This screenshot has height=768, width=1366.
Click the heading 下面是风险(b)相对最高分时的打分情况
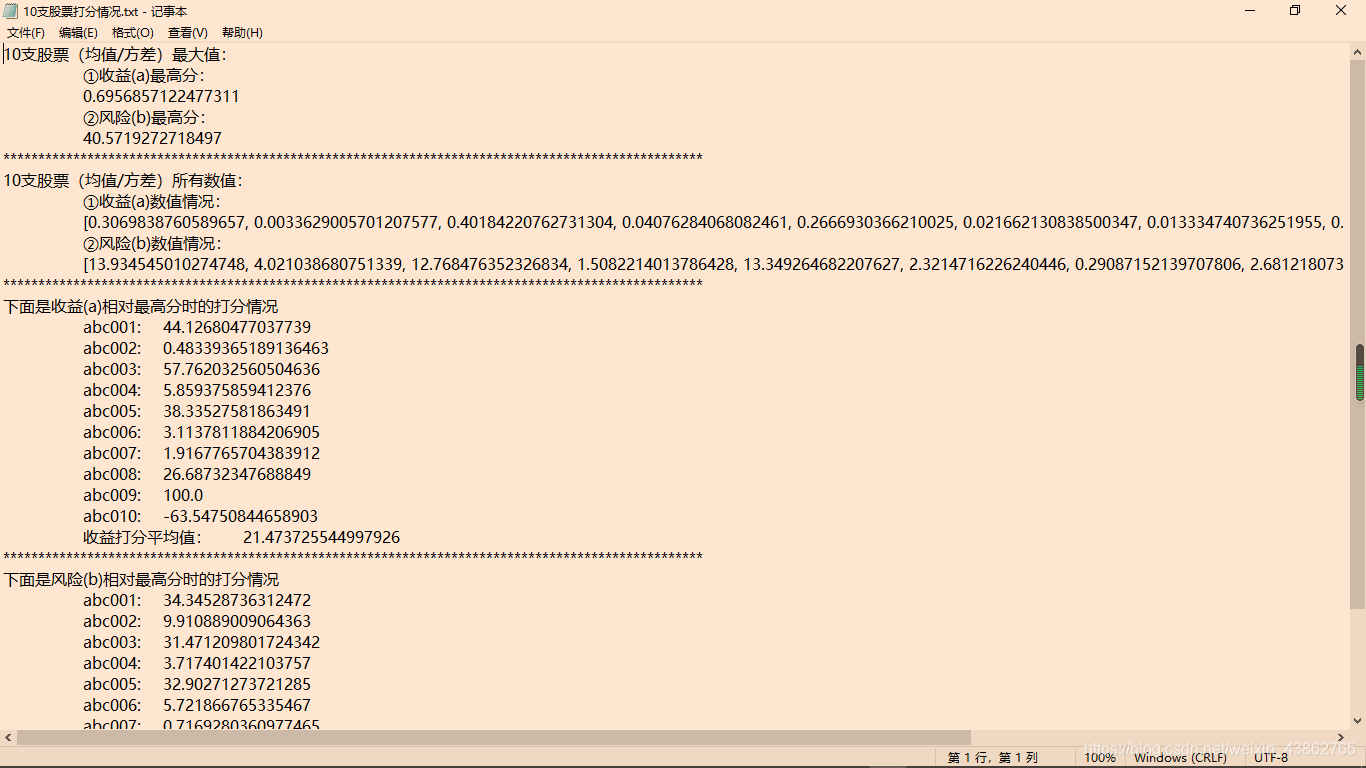(x=141, y=580)
